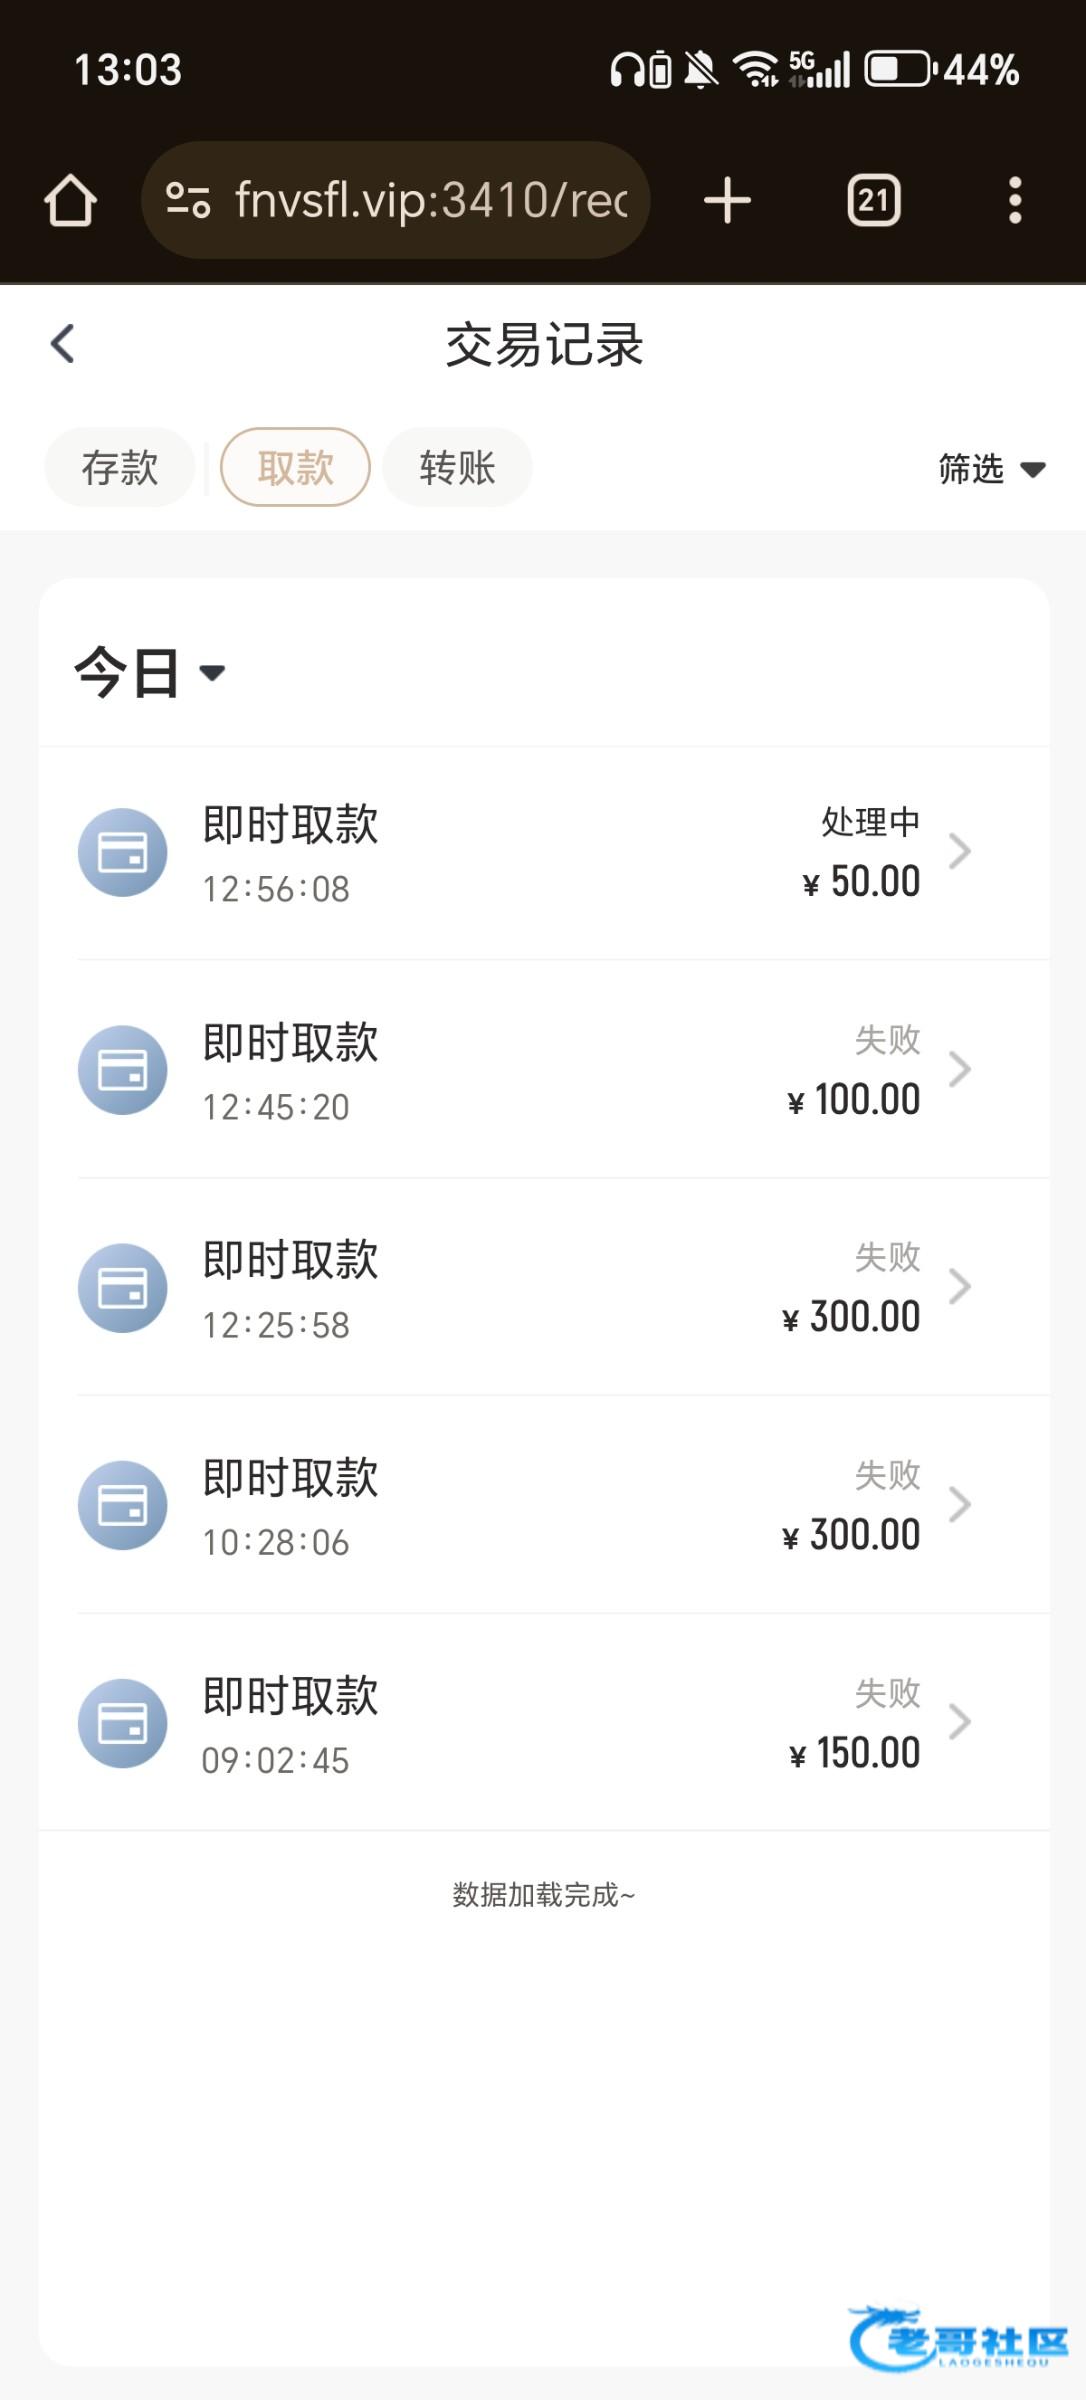Select the 取款 tab
Screen dimensions: 1086x2400
click(x=295, y=467)
